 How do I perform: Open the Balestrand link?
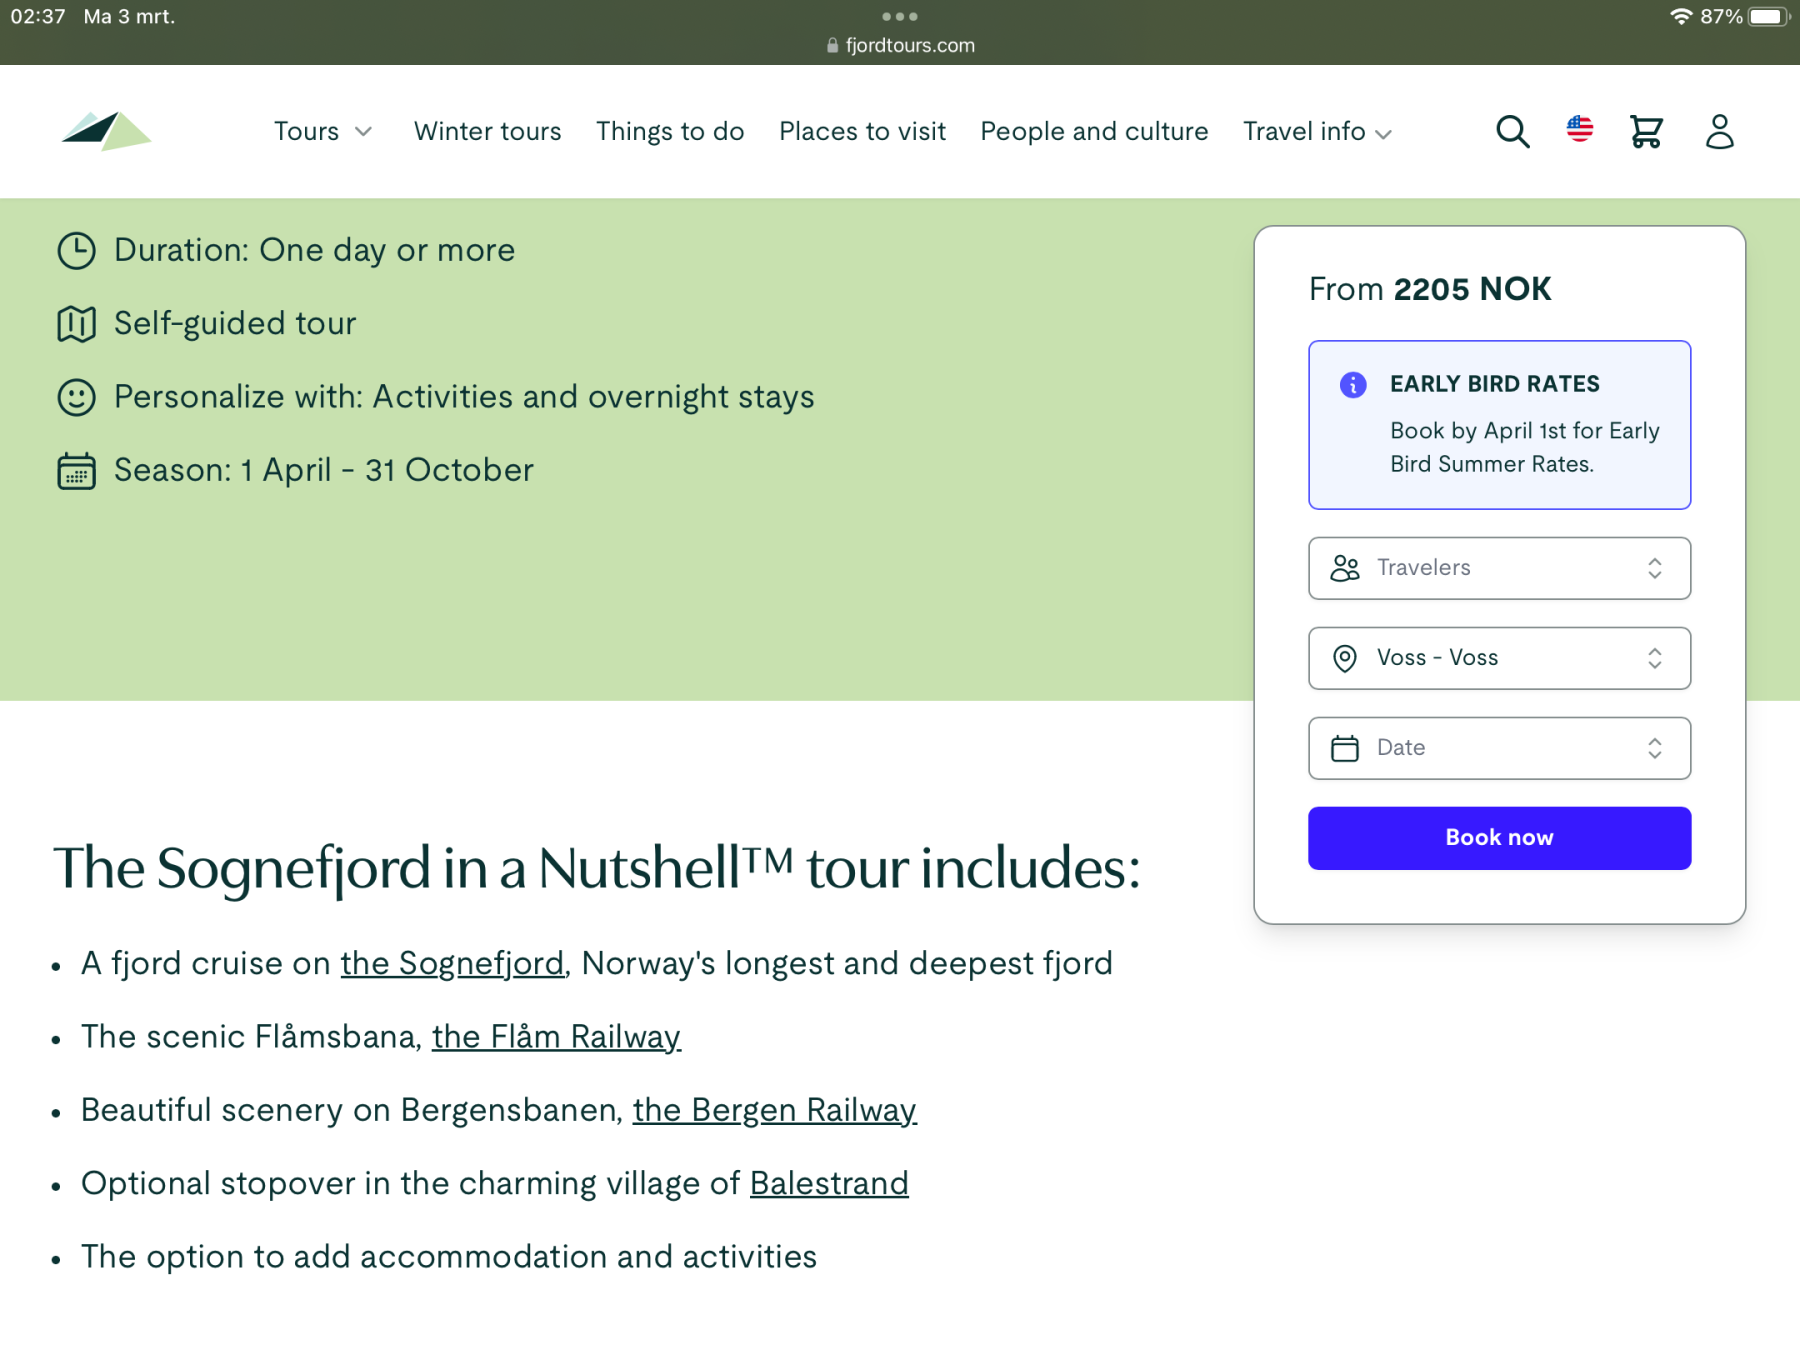829,1183
